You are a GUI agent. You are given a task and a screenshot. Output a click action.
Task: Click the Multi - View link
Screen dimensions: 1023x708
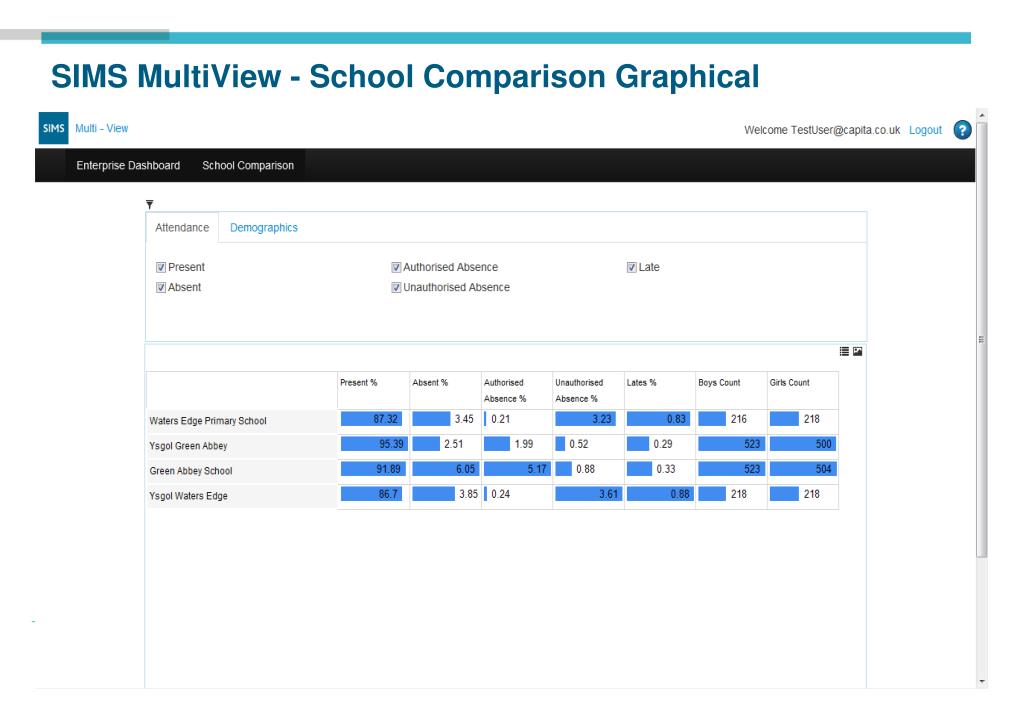pyautogui.click(x=101, y=129)
